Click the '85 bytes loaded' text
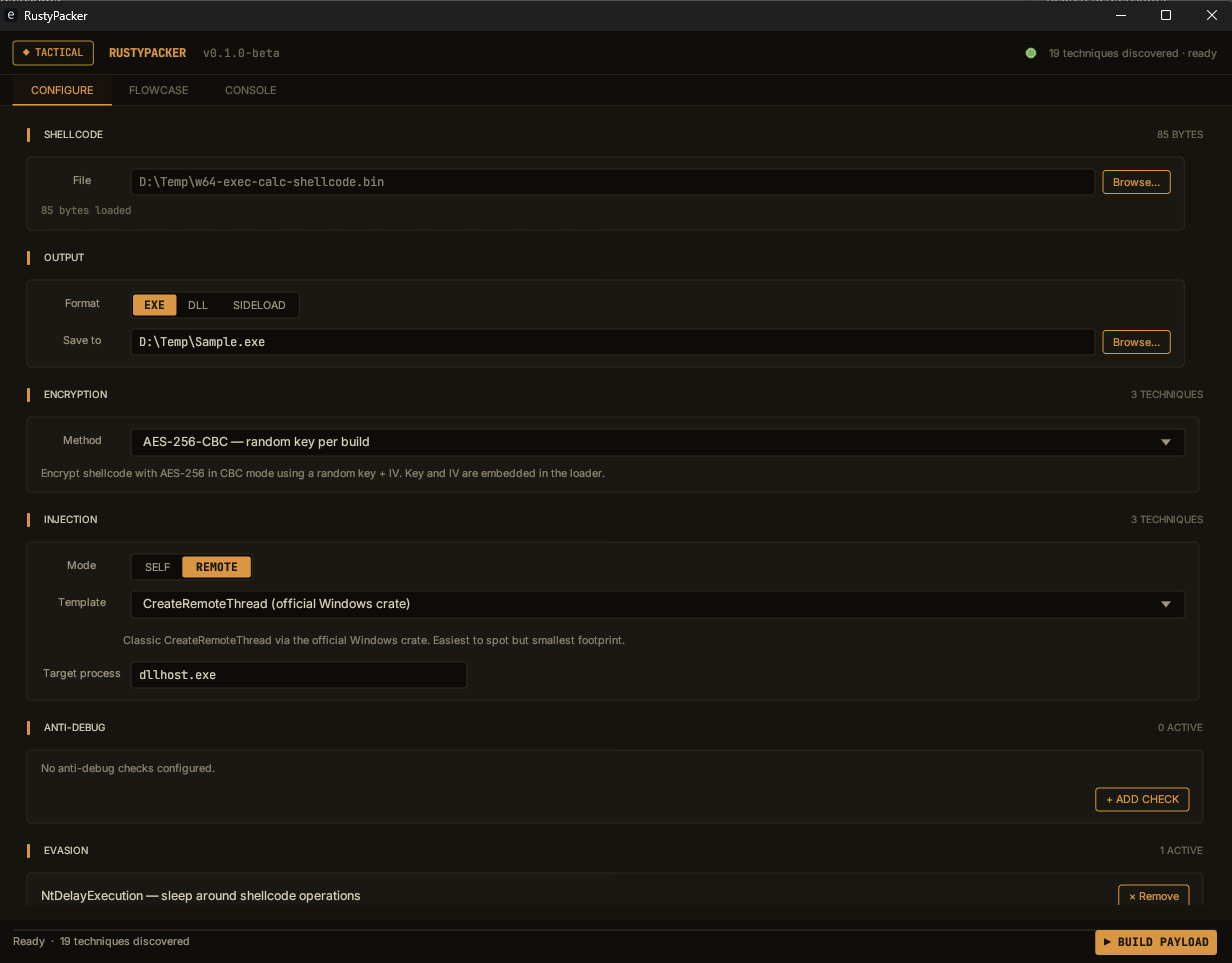 (86, 211)
